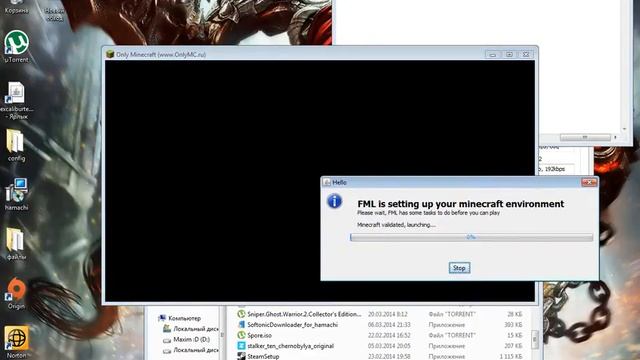Select the SoftonicDownloader_for_hamachi file name
Screen dimensions: 640x360
tap(292, 324)
